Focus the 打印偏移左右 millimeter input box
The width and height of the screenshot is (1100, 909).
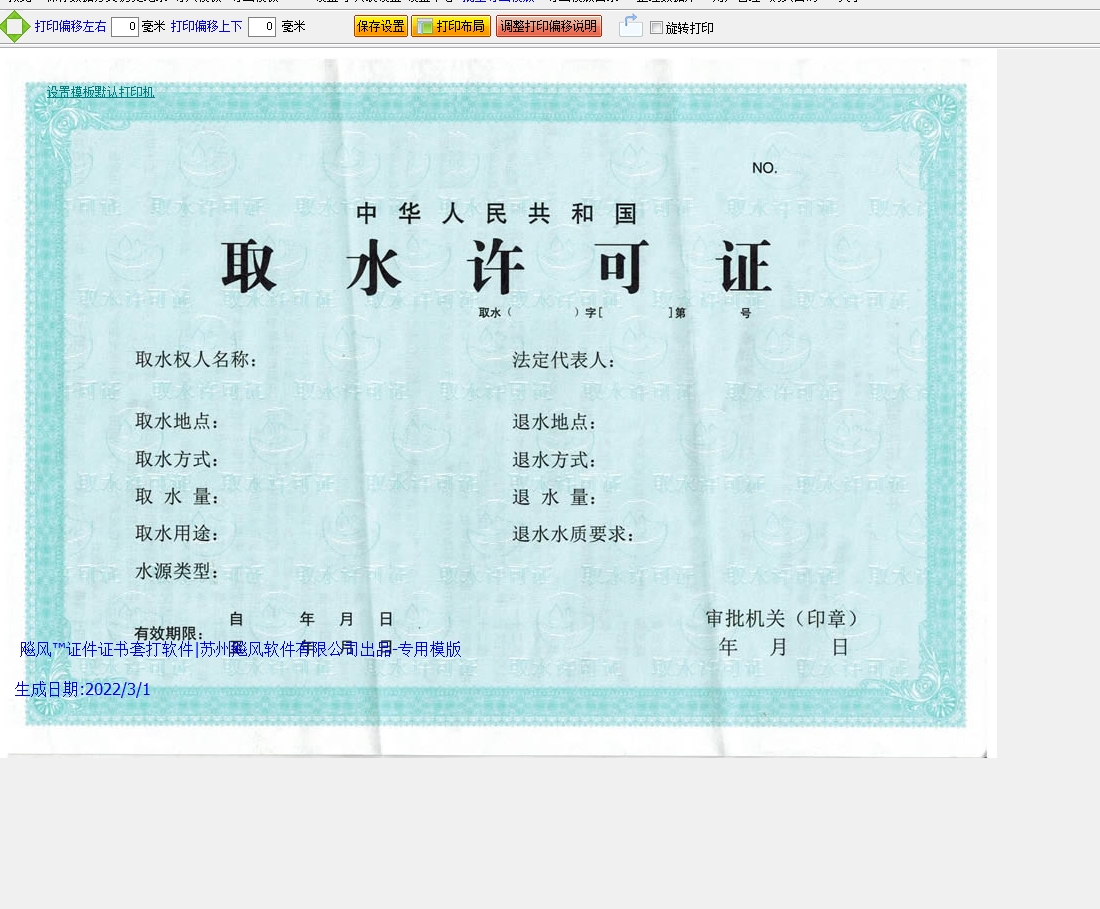[x=124, y=27]
